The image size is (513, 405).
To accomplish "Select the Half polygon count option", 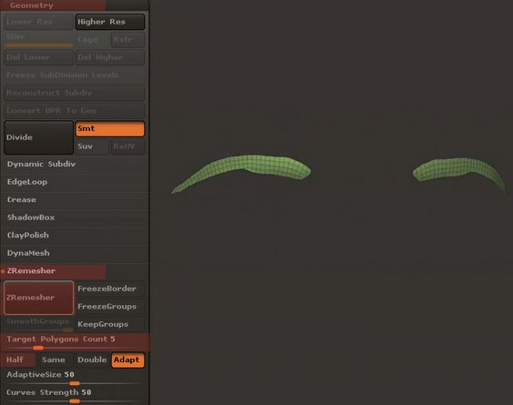I will (19, 360).
